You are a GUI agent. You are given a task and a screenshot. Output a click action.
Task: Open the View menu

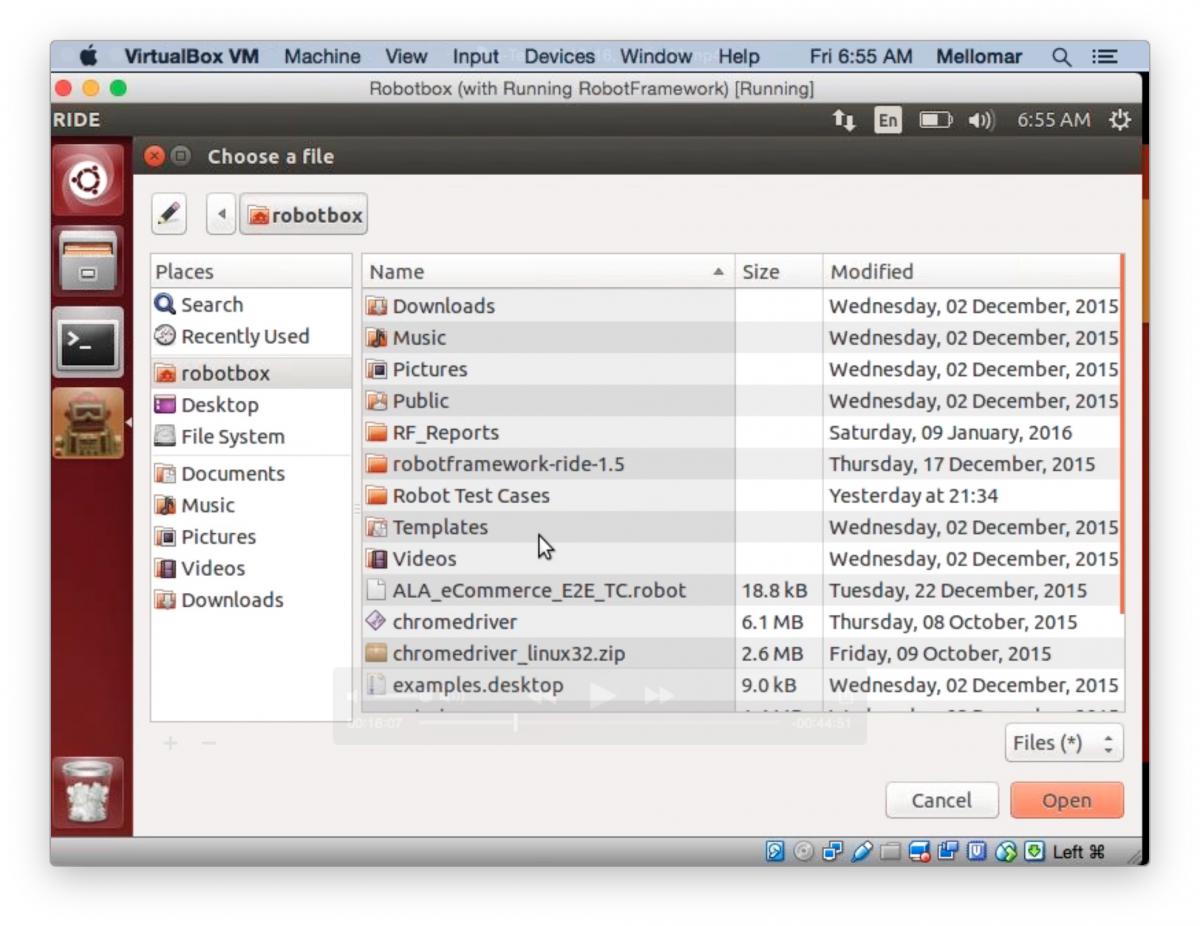click(406, 56)
